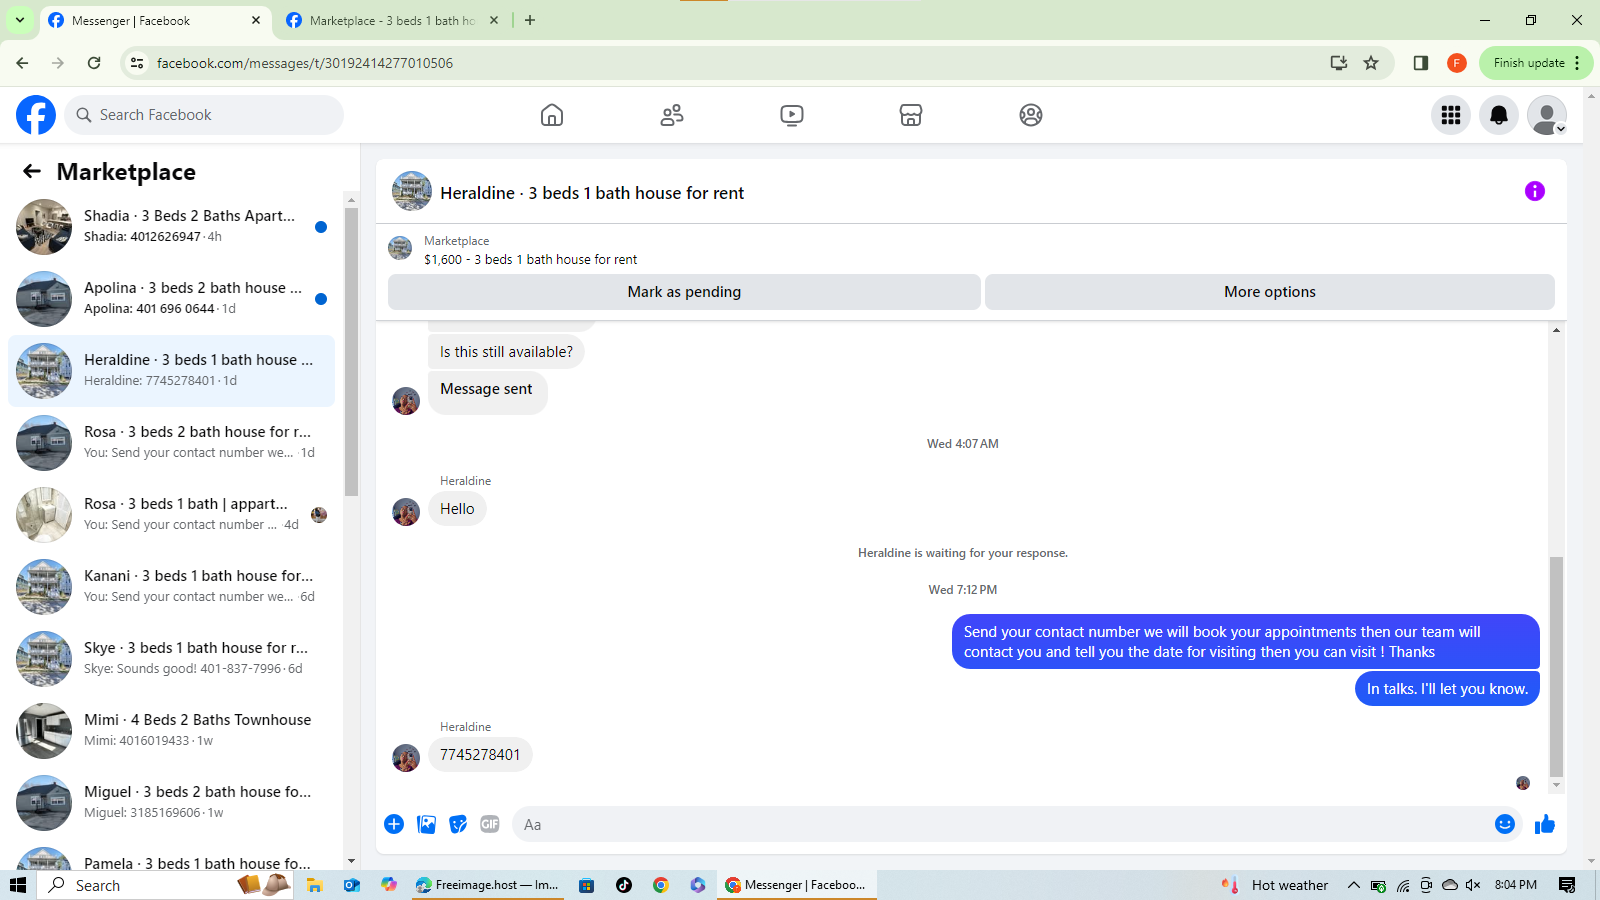
Task: Open the Friends icon in top navigation
Action: [x=672, y=115]
